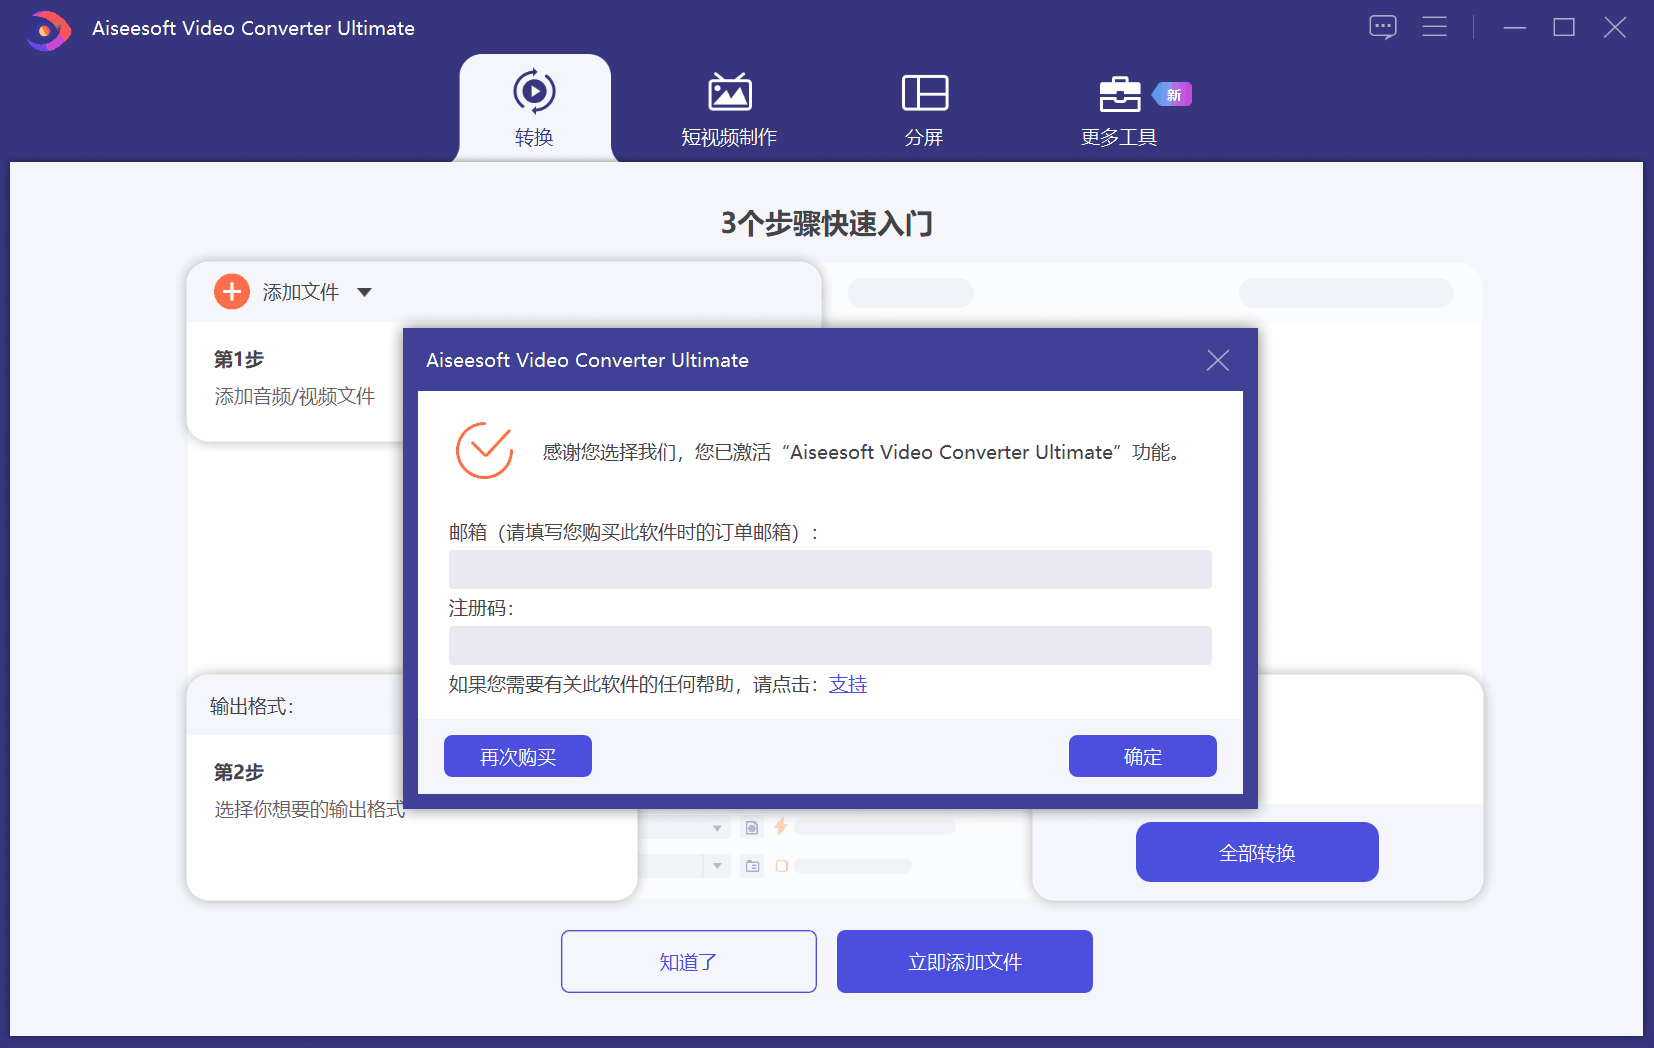Open the 分屏 split-screen tab
The width and height of the screenshot is (1654, 1048).
pos(924,108)
